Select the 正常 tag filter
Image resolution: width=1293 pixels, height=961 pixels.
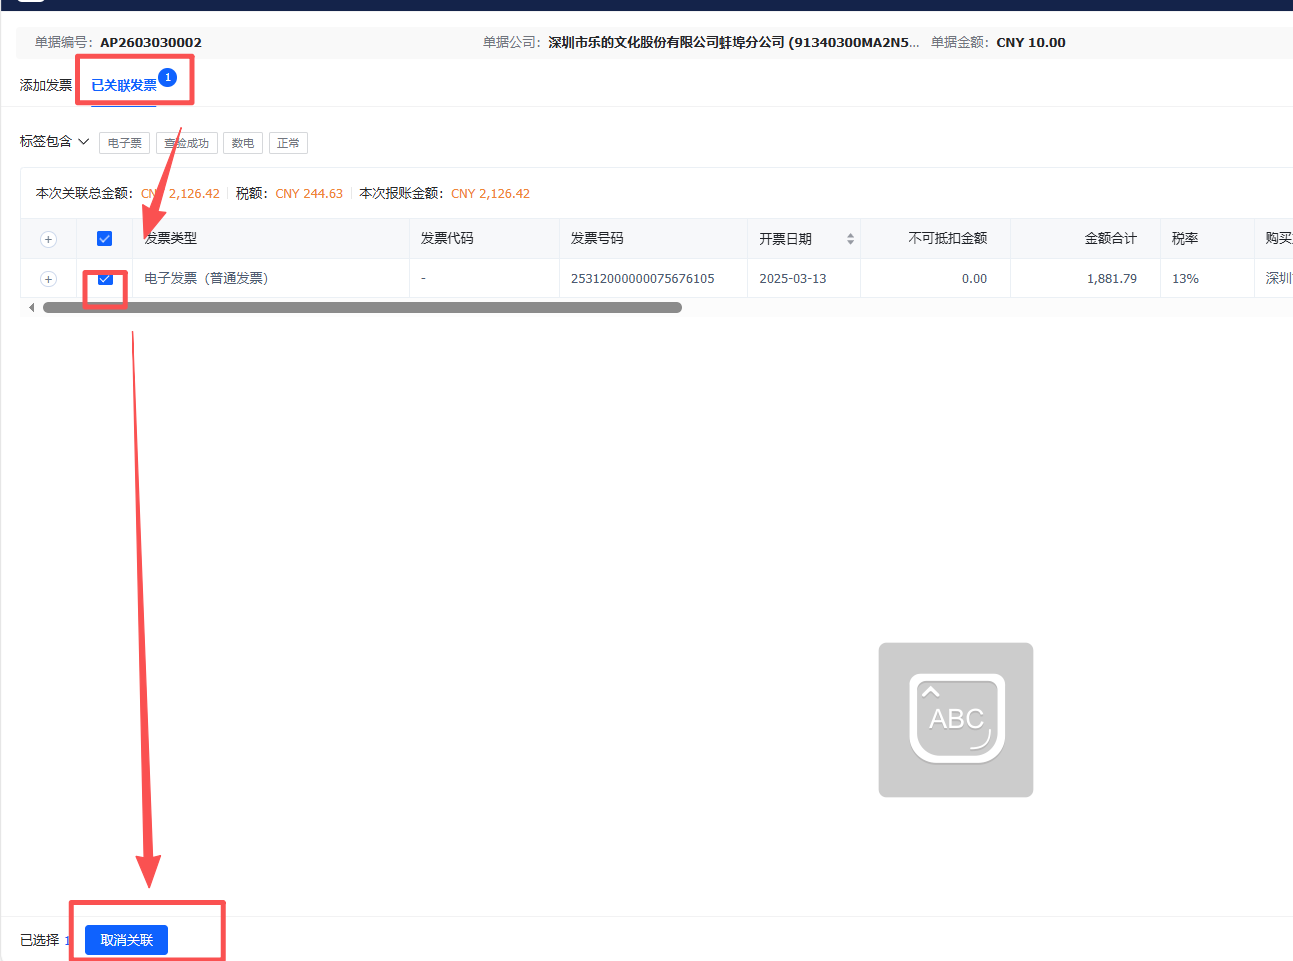(x=288, y=143)
